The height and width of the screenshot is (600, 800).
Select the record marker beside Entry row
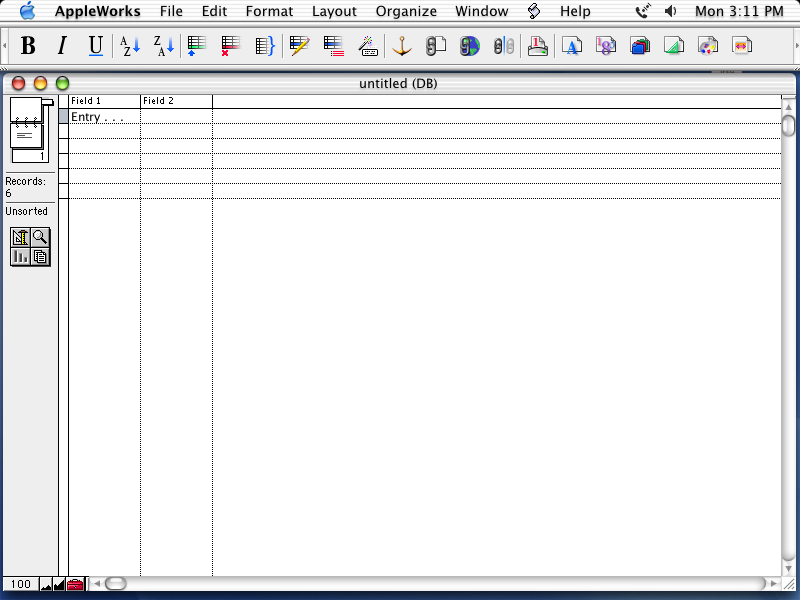tap(63, 117)
